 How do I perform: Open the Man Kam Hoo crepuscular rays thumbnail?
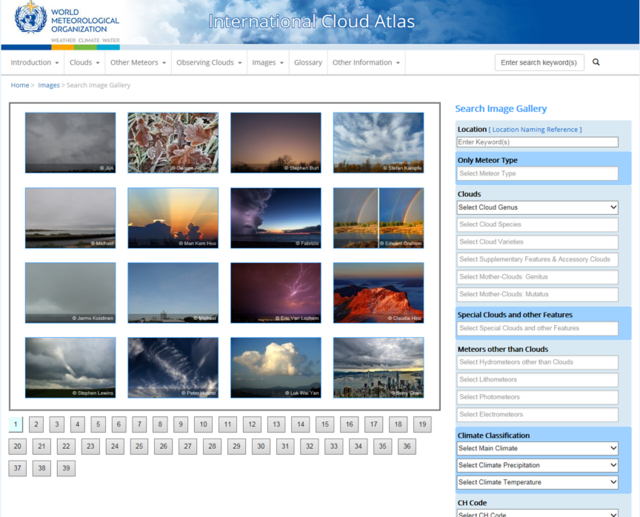(173, 218)
